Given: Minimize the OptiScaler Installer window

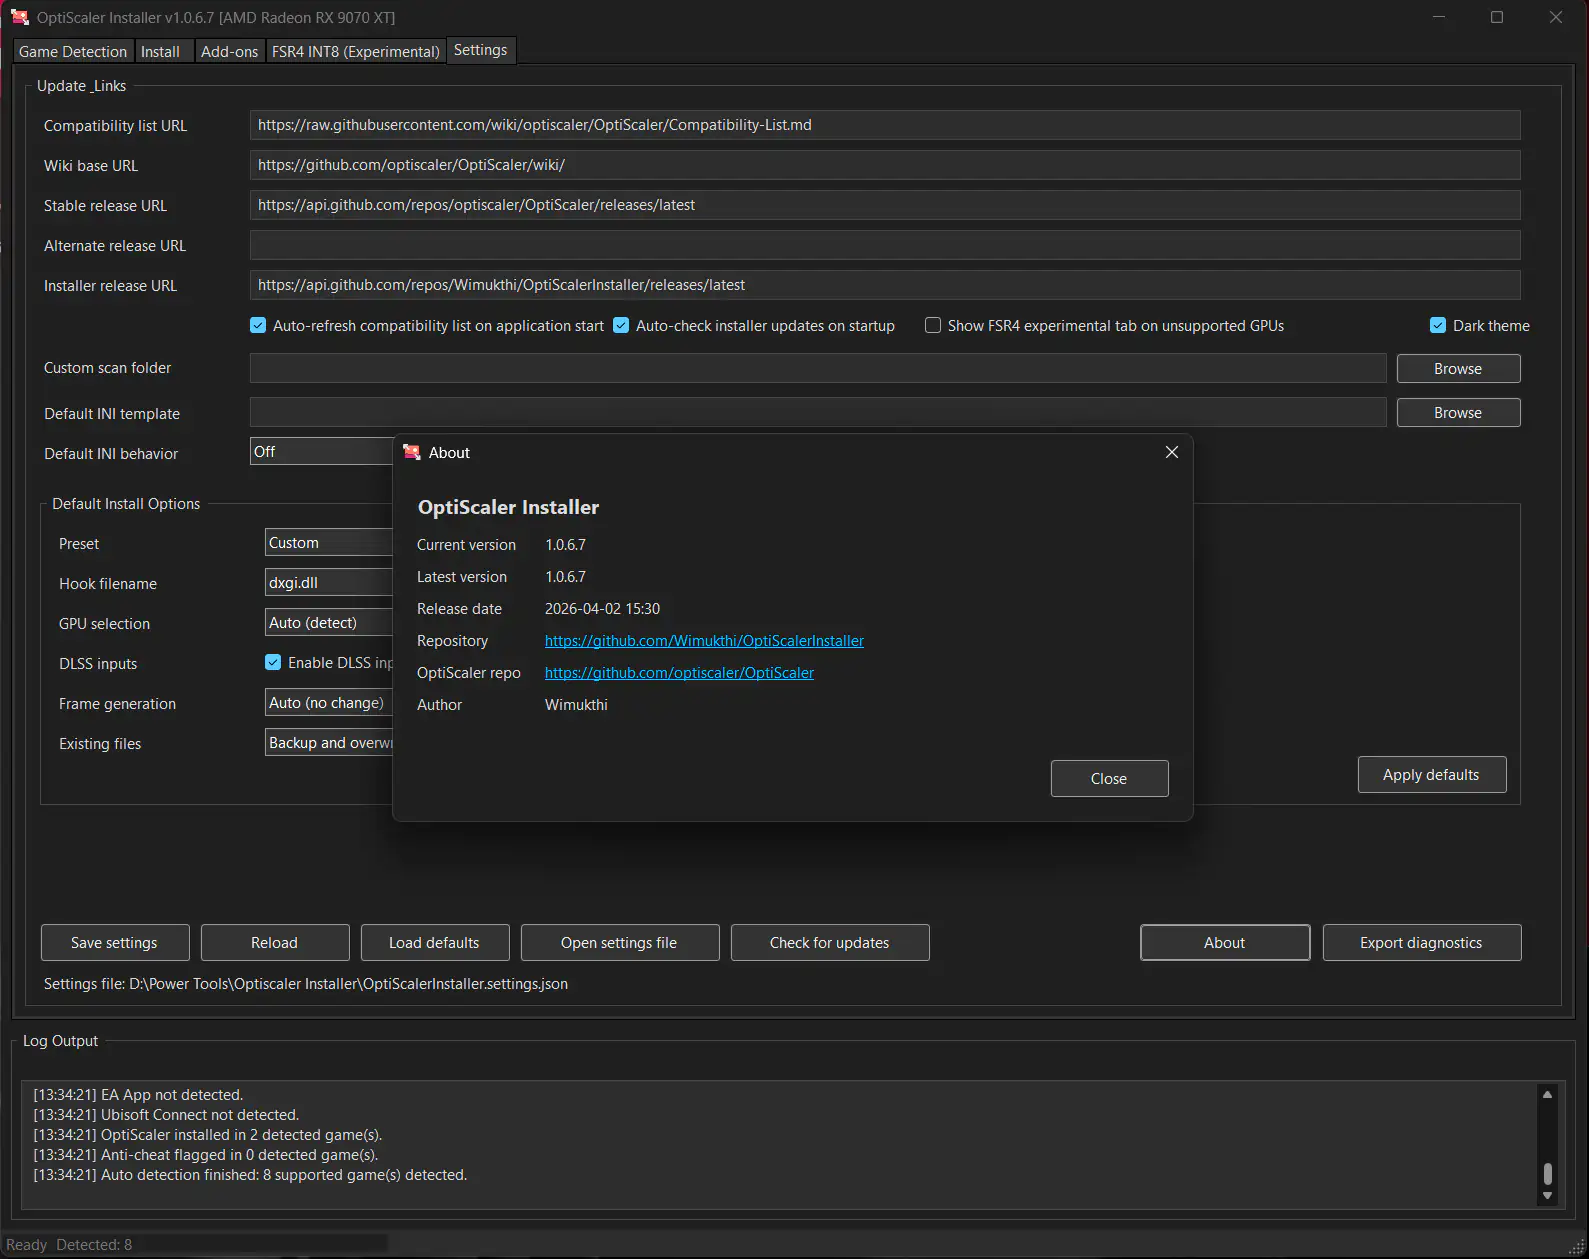Looking at the screenshot, I should pyautogui.click(x=1439, y=17).
